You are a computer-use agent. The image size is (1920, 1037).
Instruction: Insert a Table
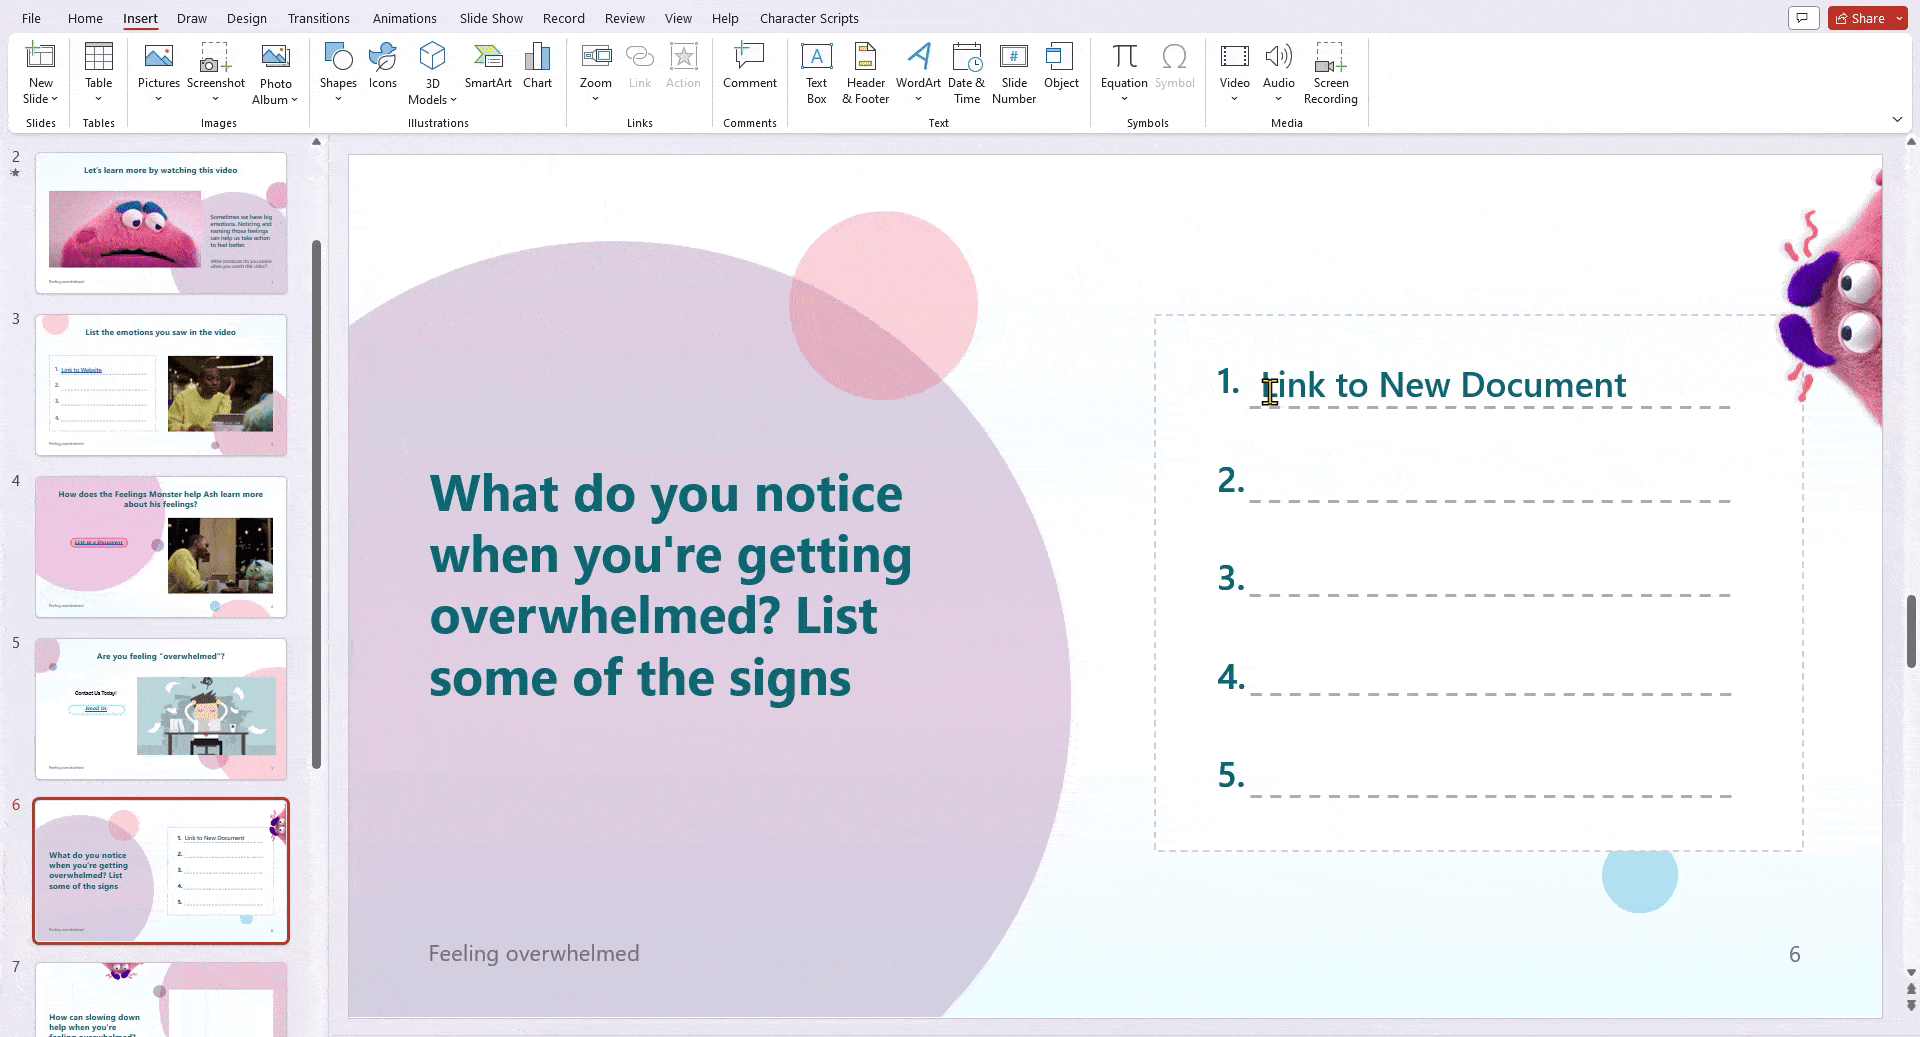pos(97,70)
